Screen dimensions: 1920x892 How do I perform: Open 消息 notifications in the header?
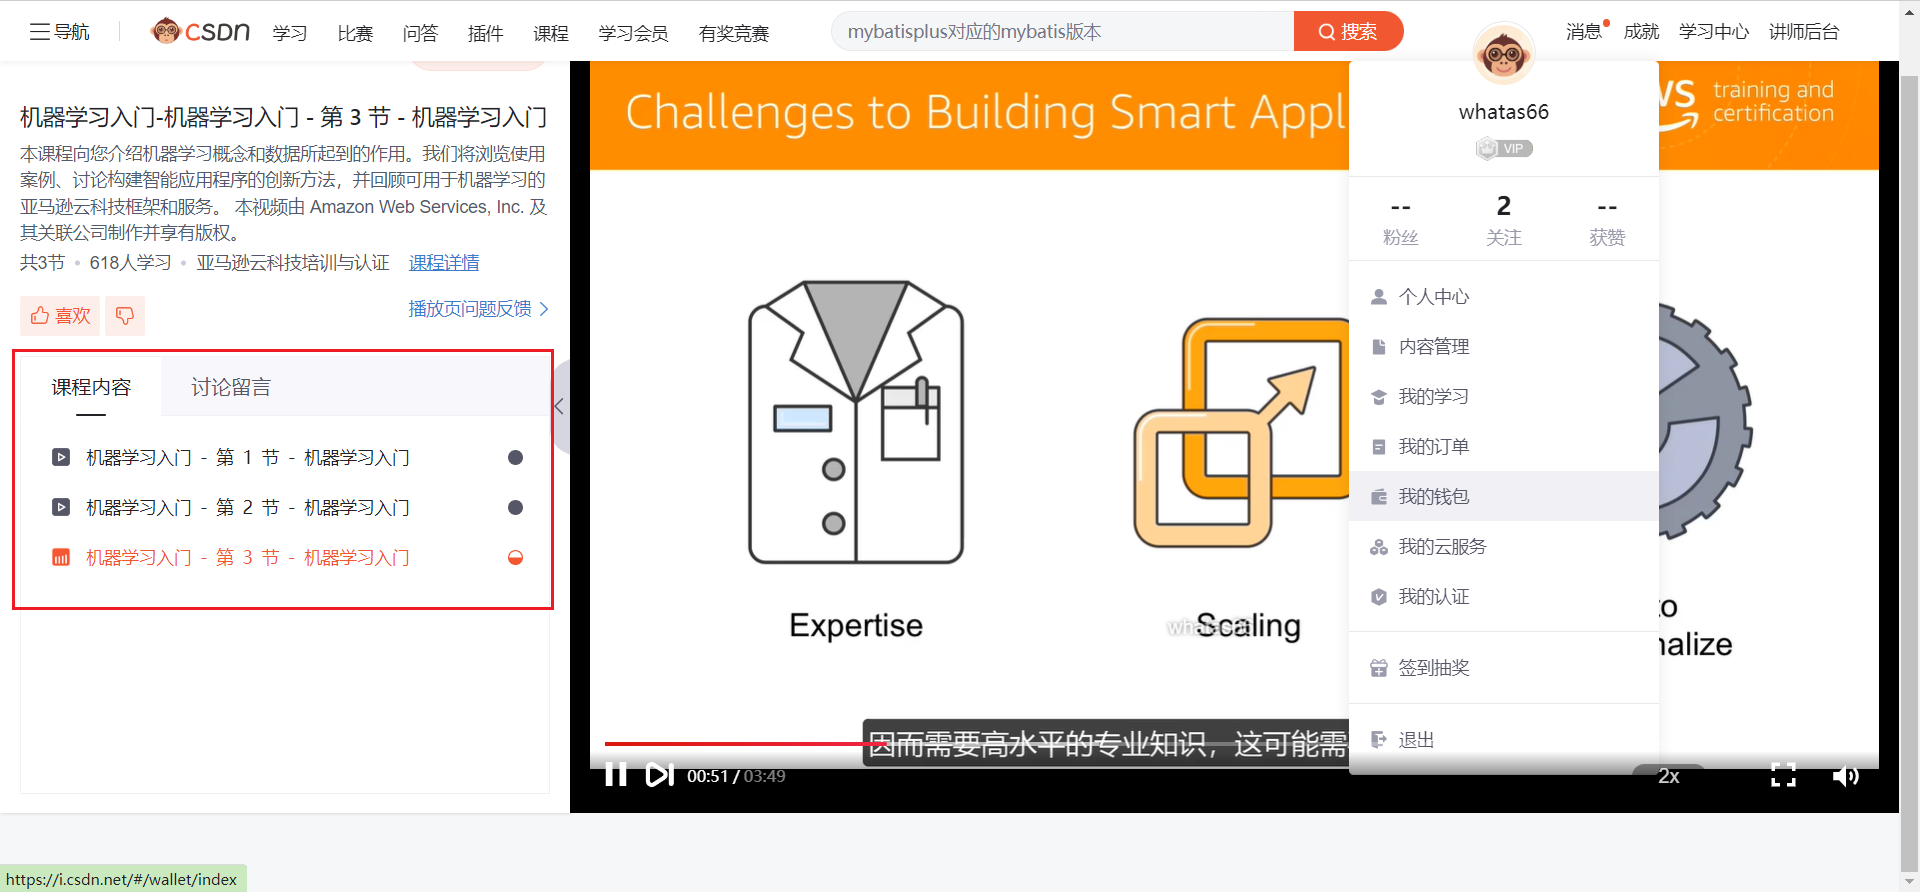pos(1584,32)
